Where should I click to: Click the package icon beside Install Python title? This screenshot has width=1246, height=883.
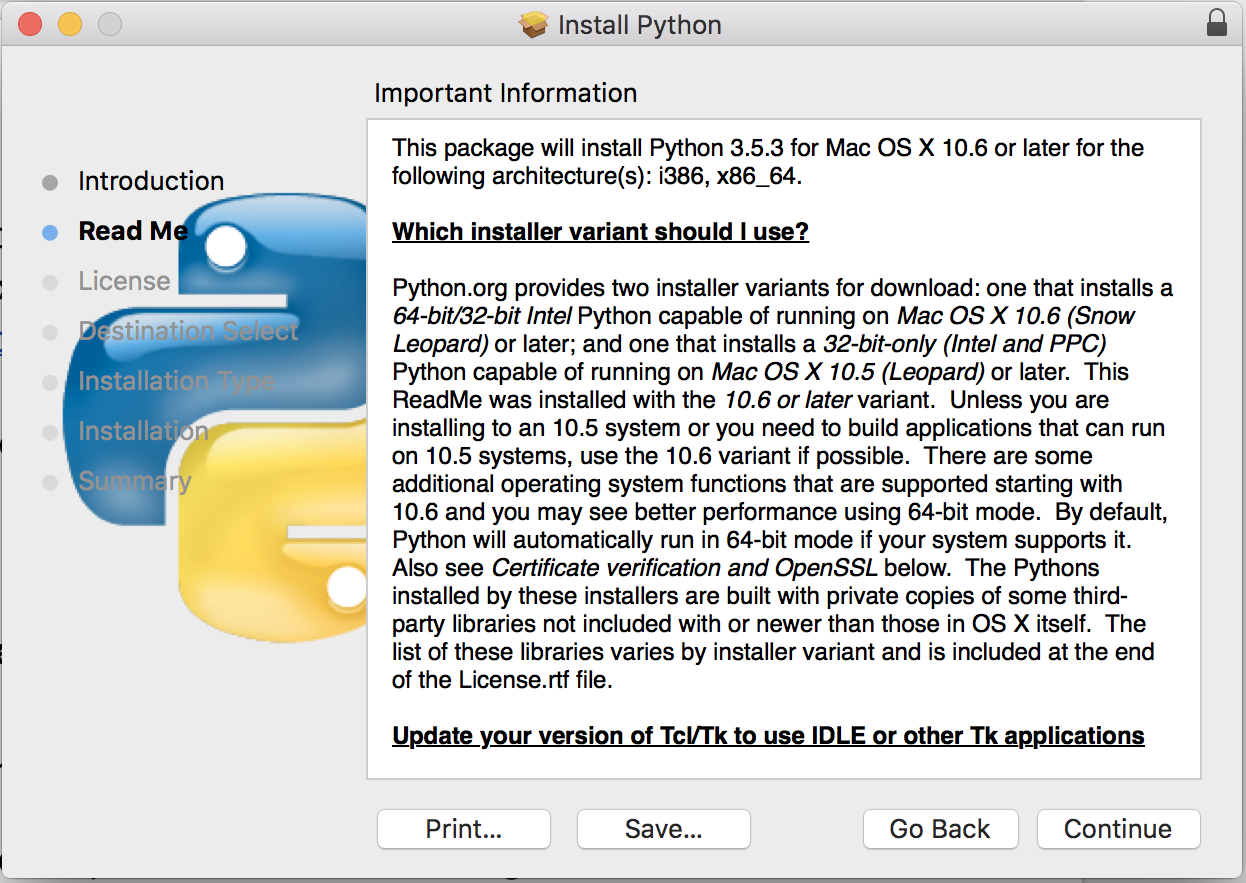[534, 25]
